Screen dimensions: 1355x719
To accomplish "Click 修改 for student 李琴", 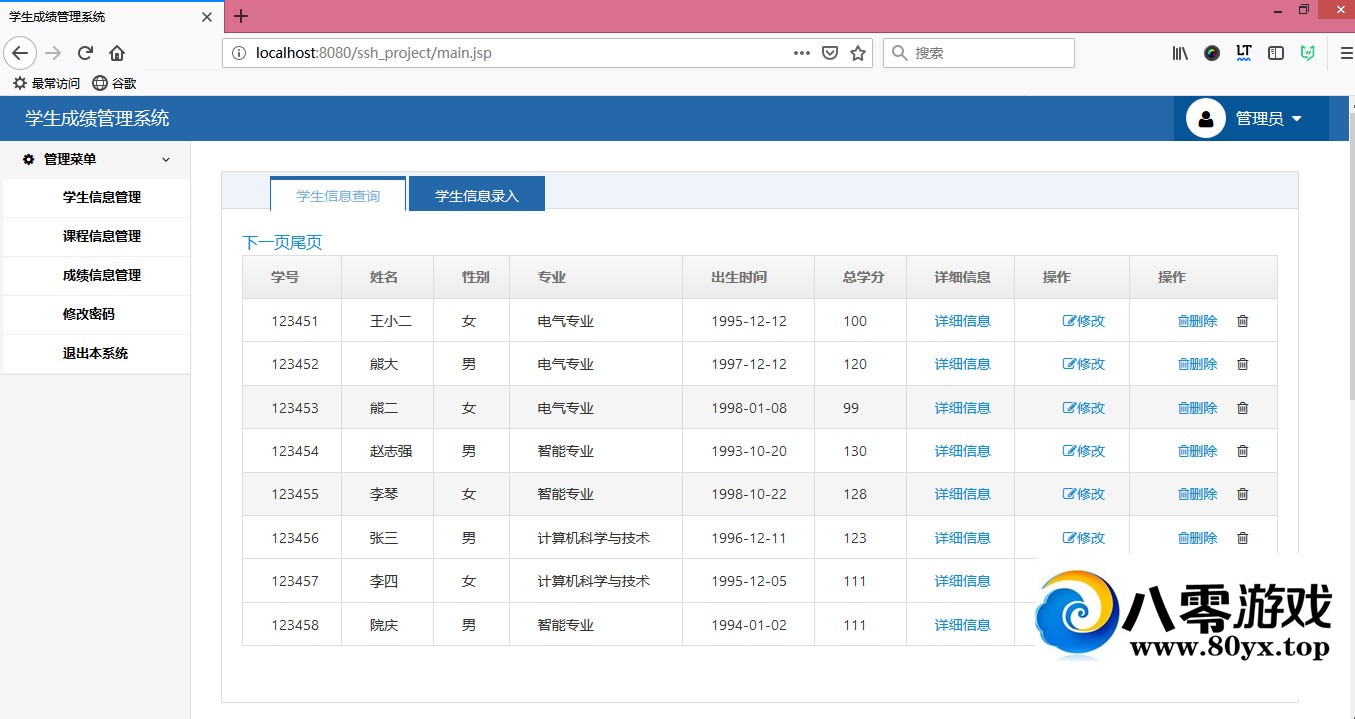I will (x=1084, y=494).
